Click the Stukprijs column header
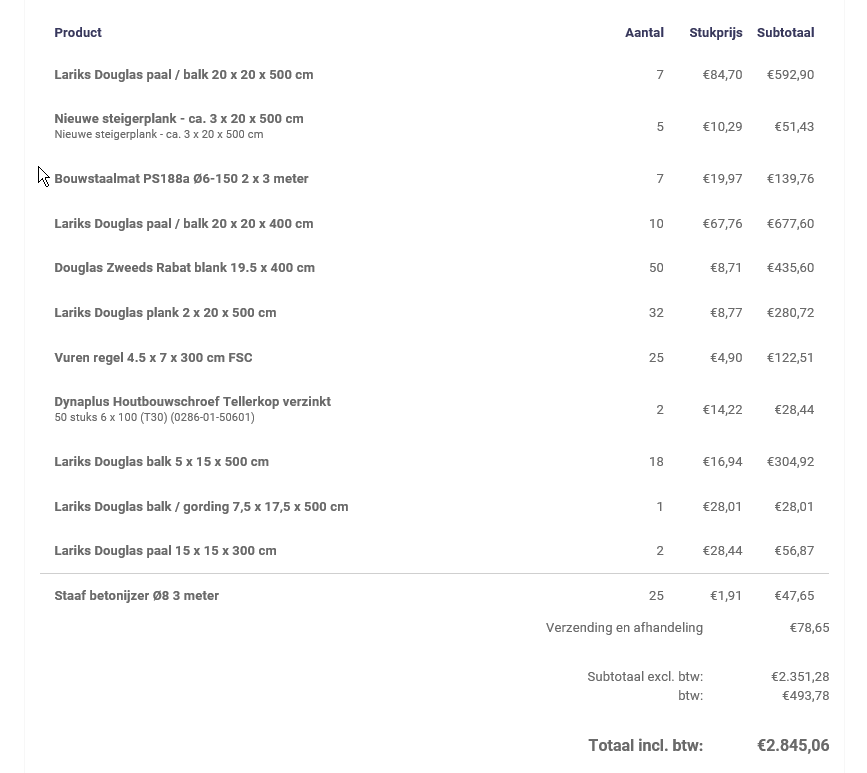867x773 pixels. [x=715, y=33]
